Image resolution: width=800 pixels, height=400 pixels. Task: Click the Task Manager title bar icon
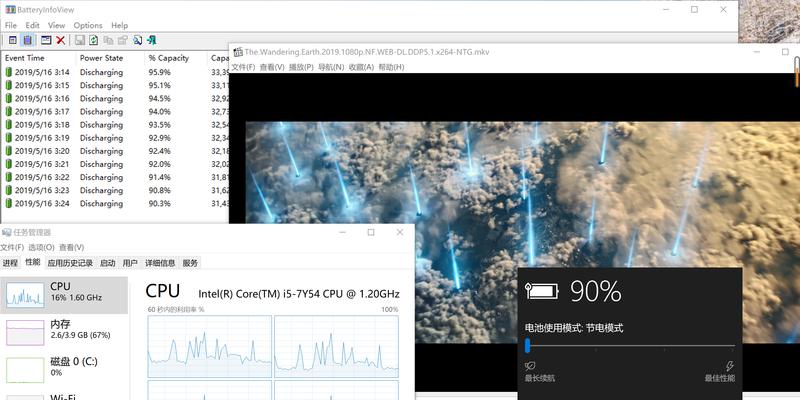(6, 232)
